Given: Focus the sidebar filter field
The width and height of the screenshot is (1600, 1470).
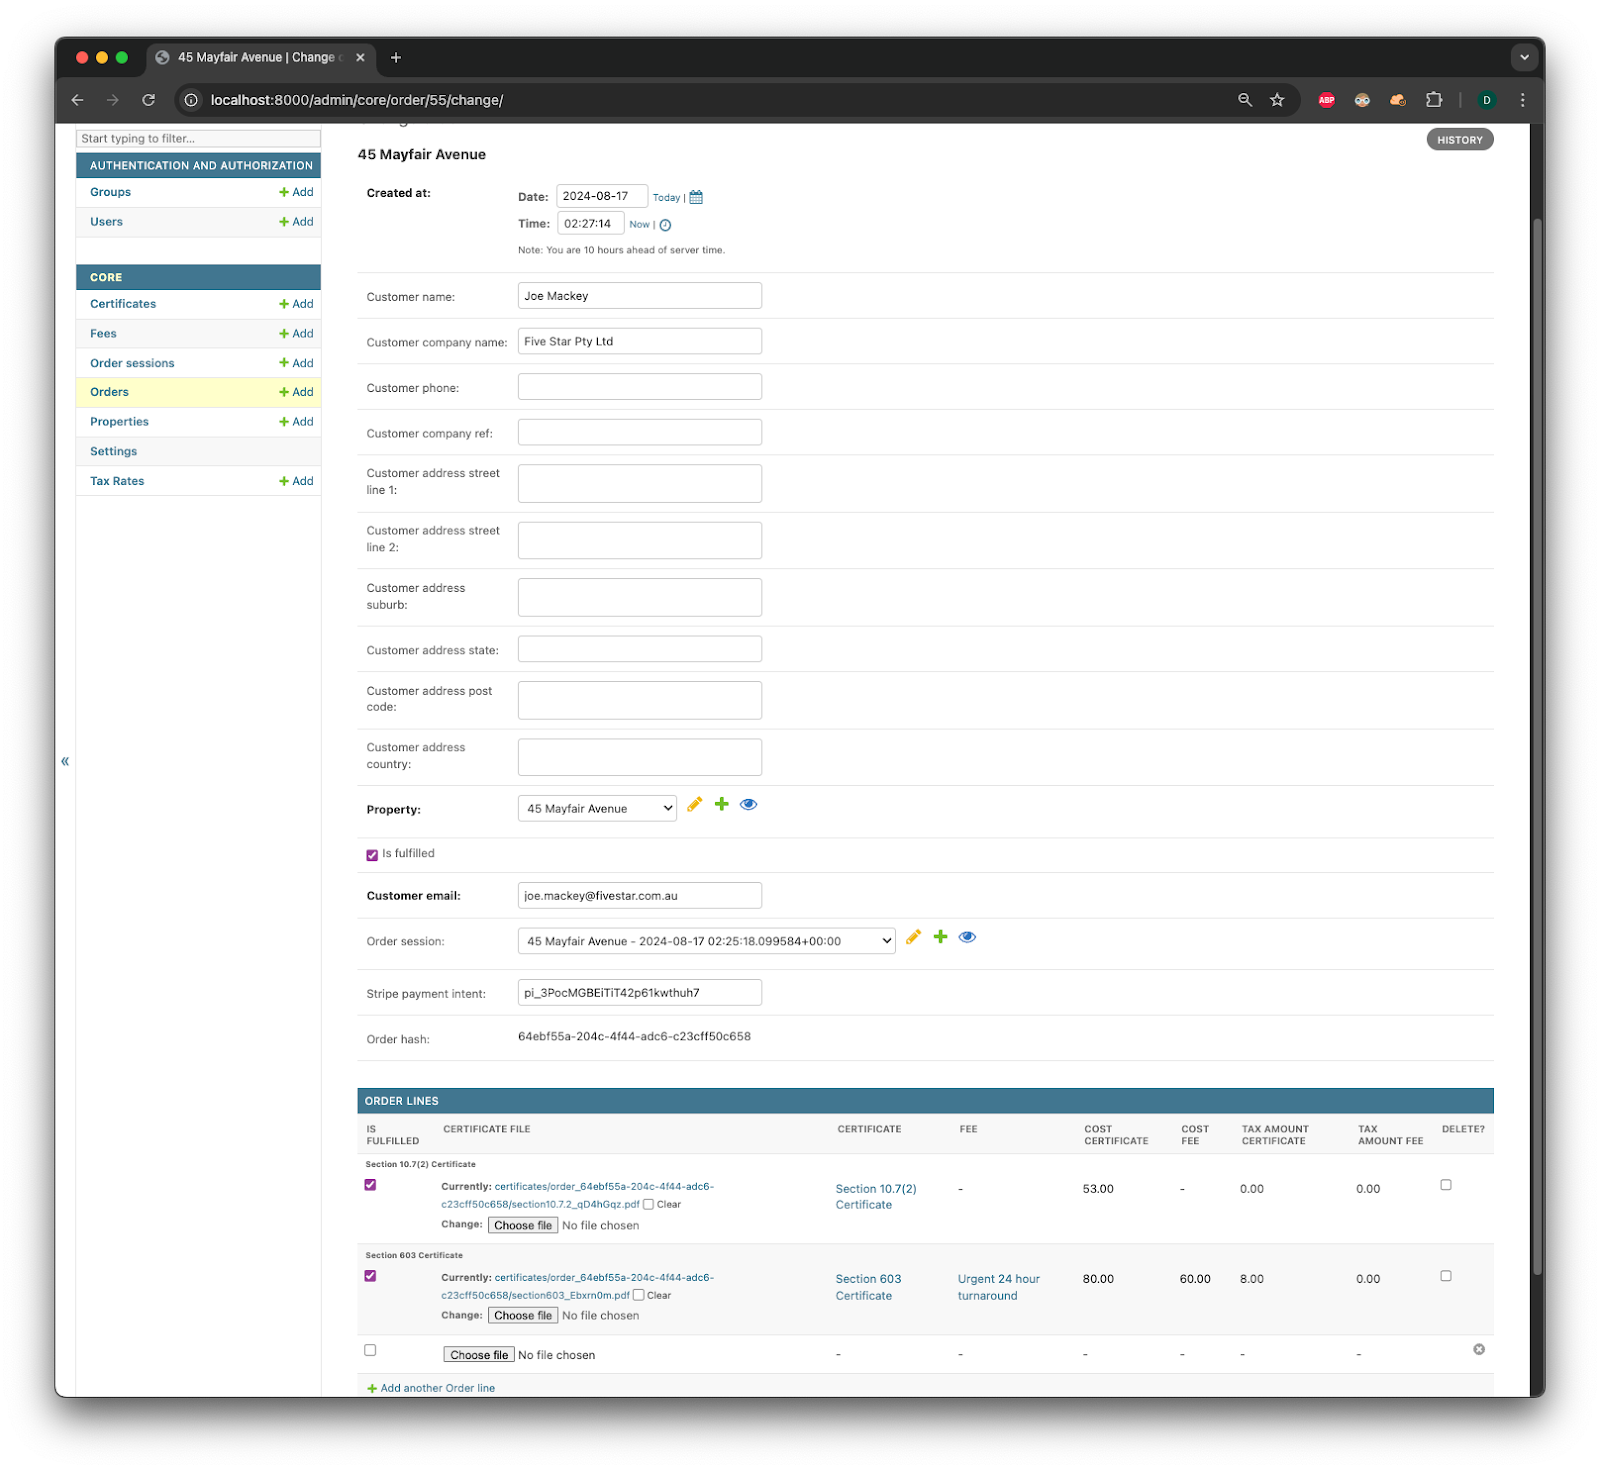Looking at the screenshot, I should click(x=198, y=139).
